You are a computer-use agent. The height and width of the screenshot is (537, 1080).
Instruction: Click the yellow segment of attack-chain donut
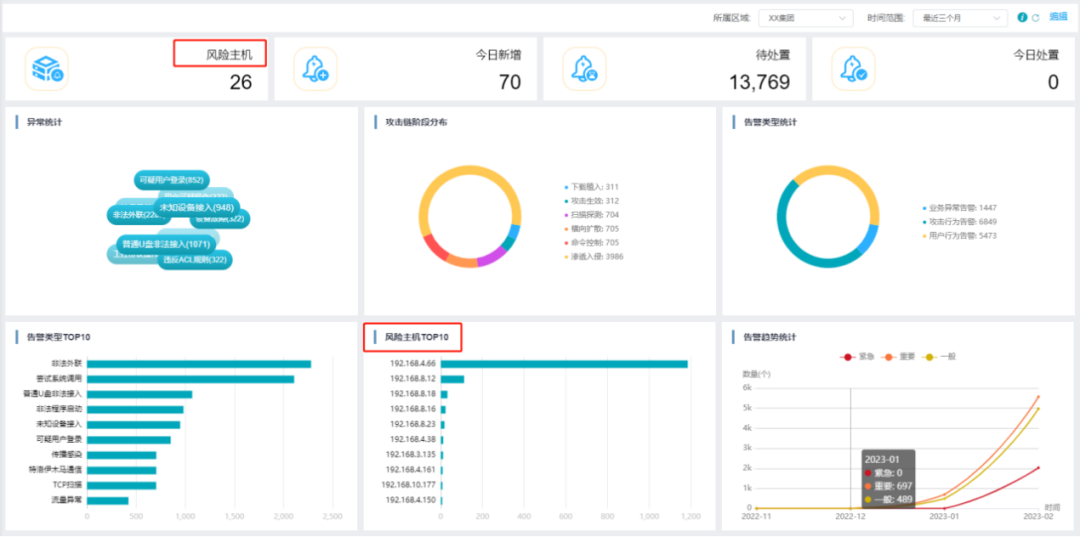tap(468, 170)
